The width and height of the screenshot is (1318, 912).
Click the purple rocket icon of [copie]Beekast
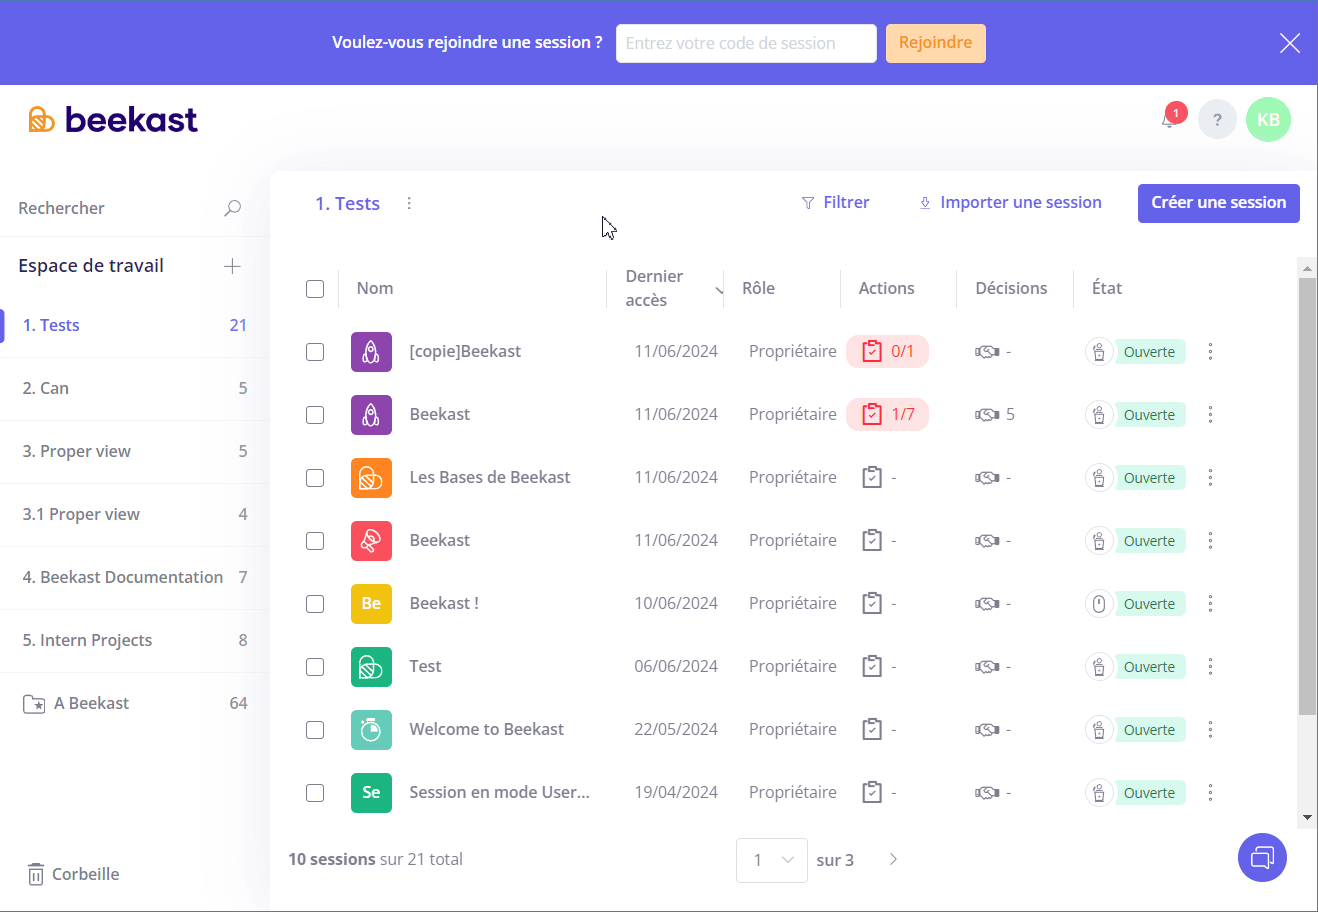371,352
